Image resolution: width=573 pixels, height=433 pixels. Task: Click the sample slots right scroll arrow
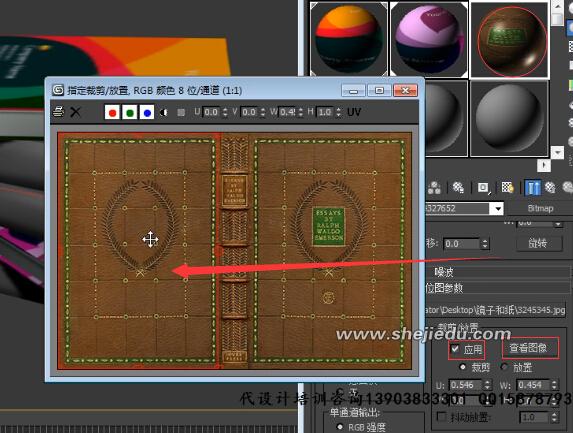[543, 166]
